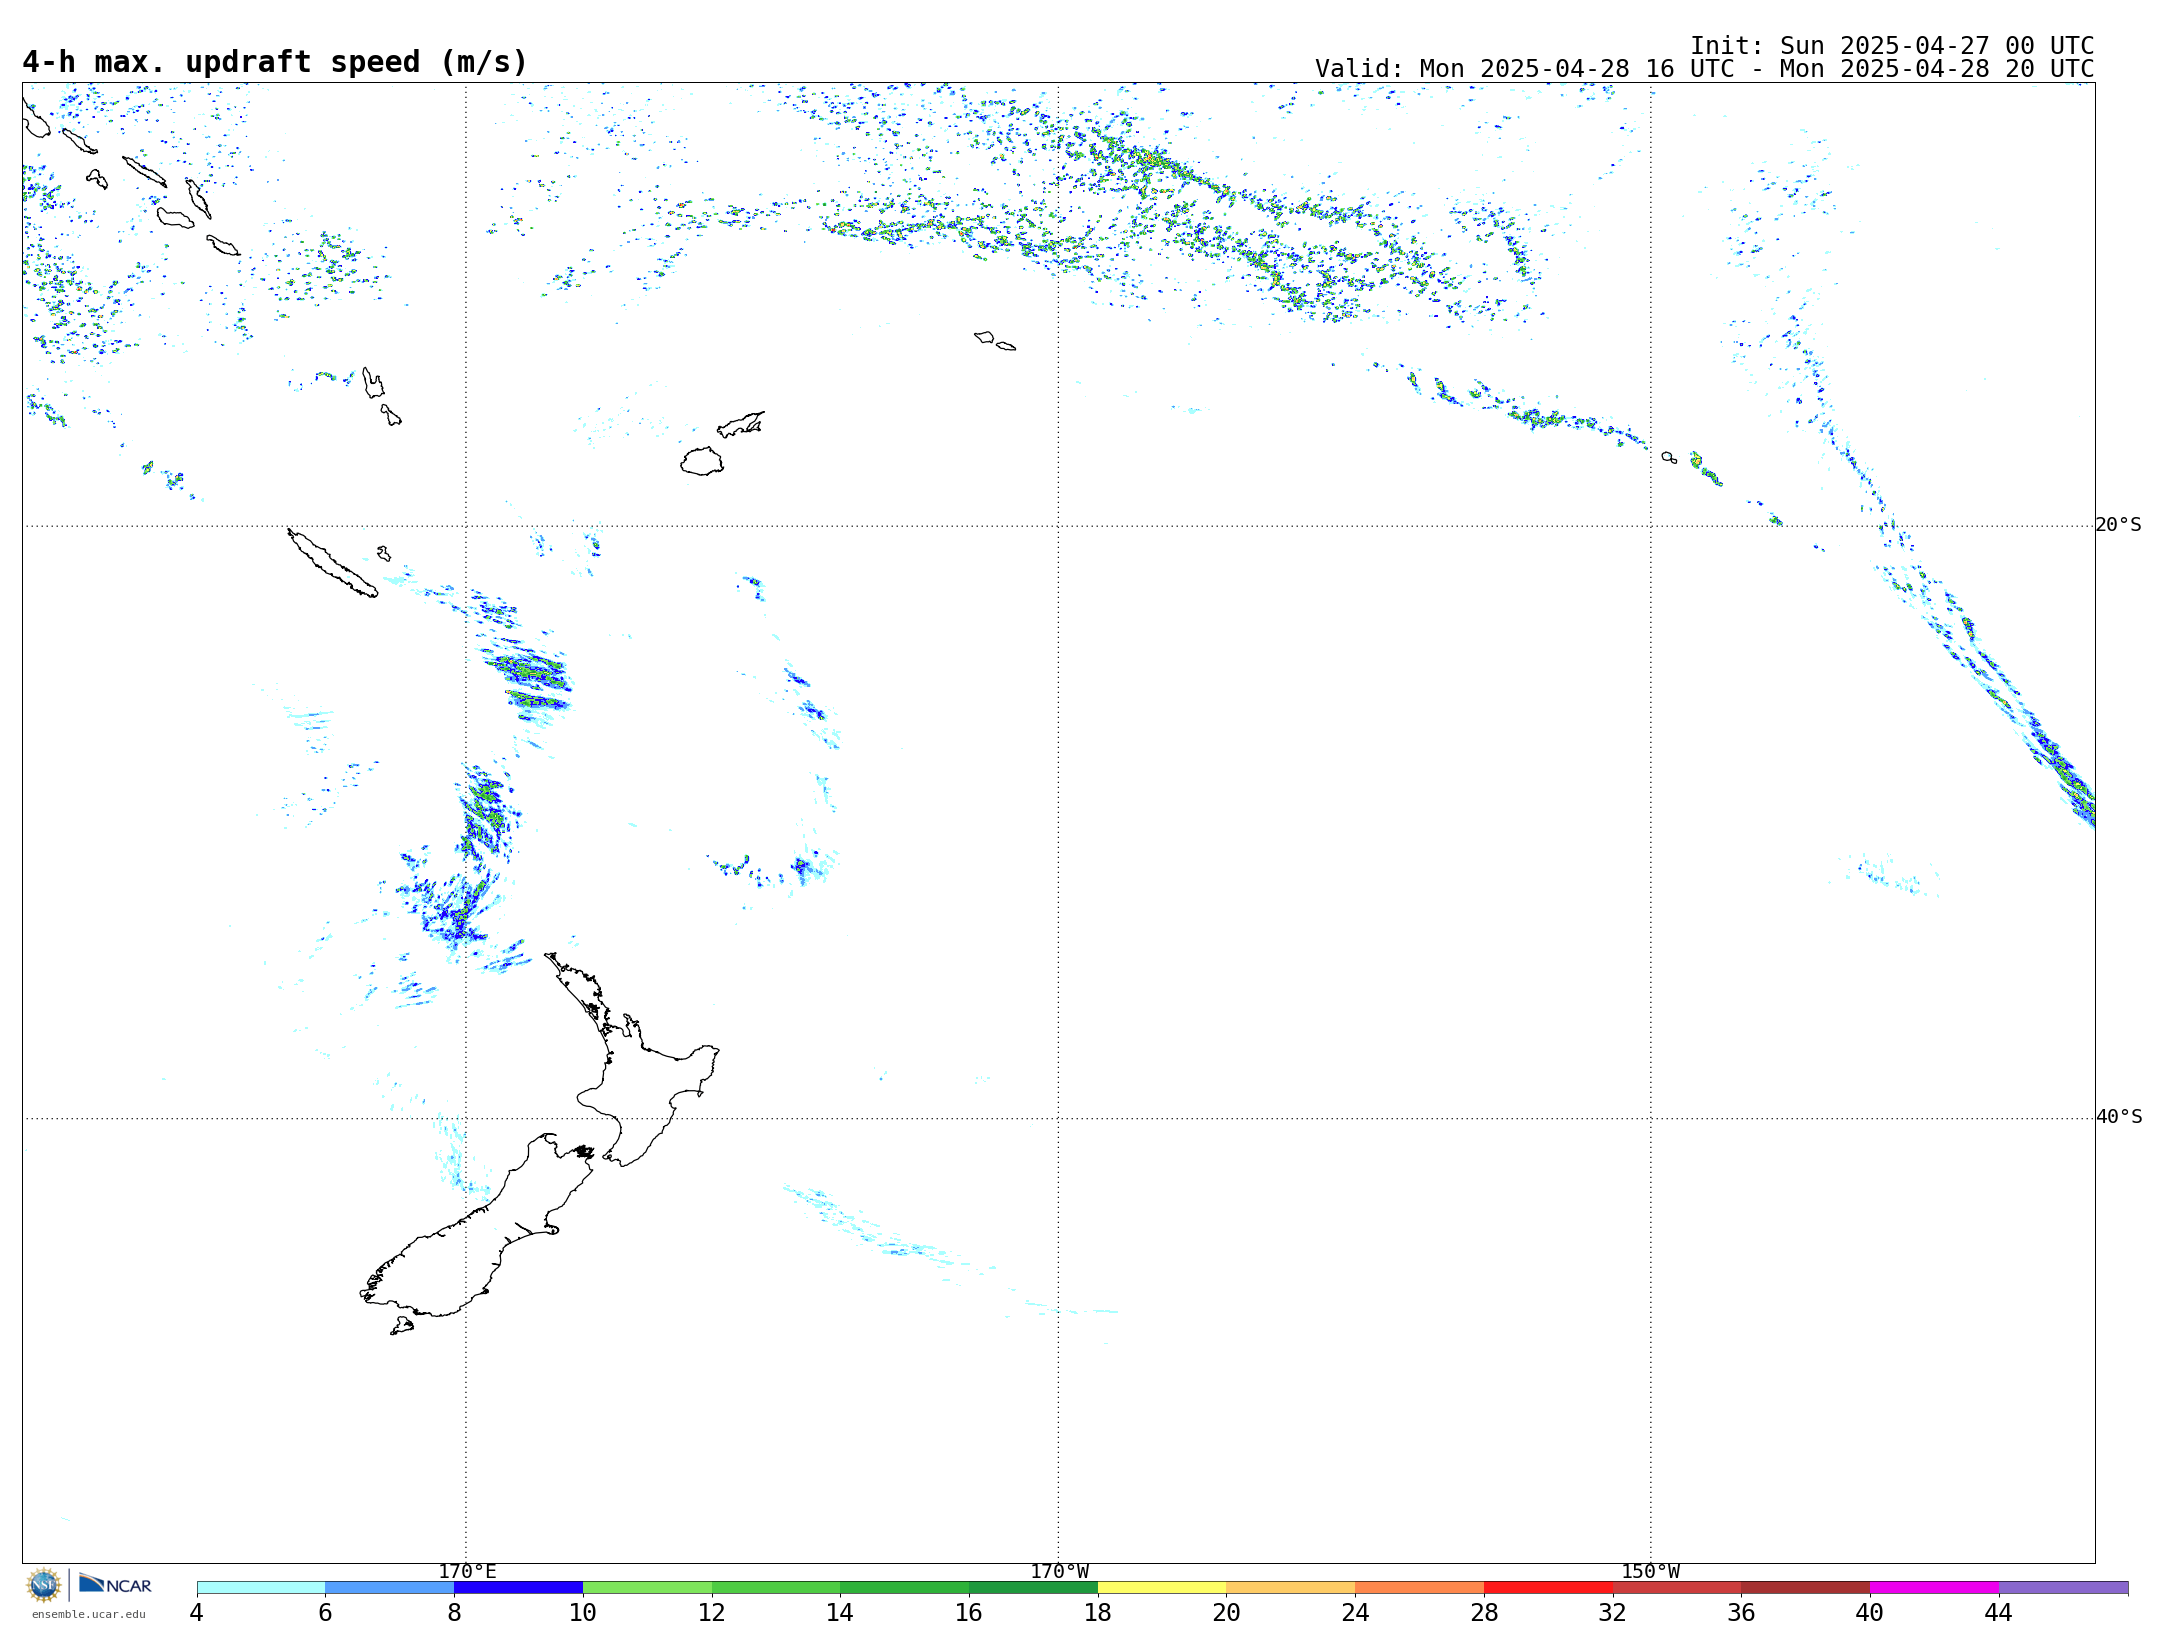Select the magenta 40–44 m/s swatch
This screenshot has height=1626, width=2160.
(x=1935, y=1587)
